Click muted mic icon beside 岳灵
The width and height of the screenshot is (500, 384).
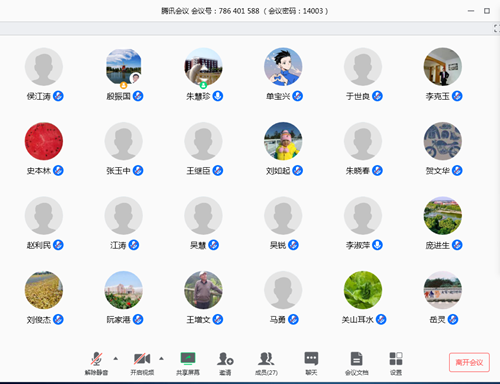pyautogui.click(x=453, y=319)
